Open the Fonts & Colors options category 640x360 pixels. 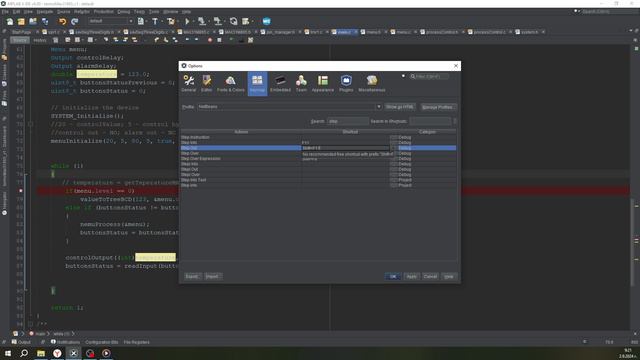point(231,84)
